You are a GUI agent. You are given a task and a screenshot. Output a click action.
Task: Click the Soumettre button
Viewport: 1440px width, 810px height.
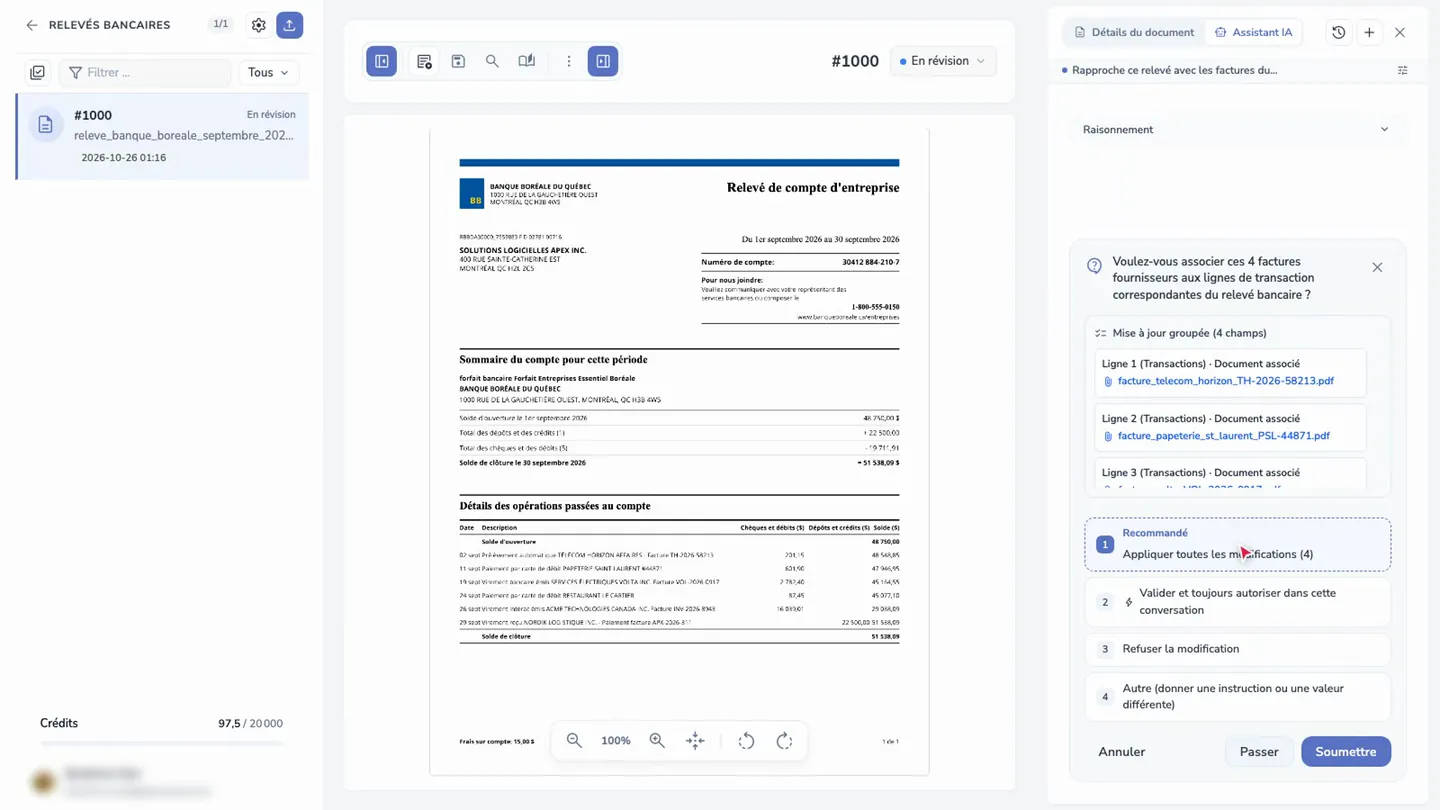point(1345,752)
